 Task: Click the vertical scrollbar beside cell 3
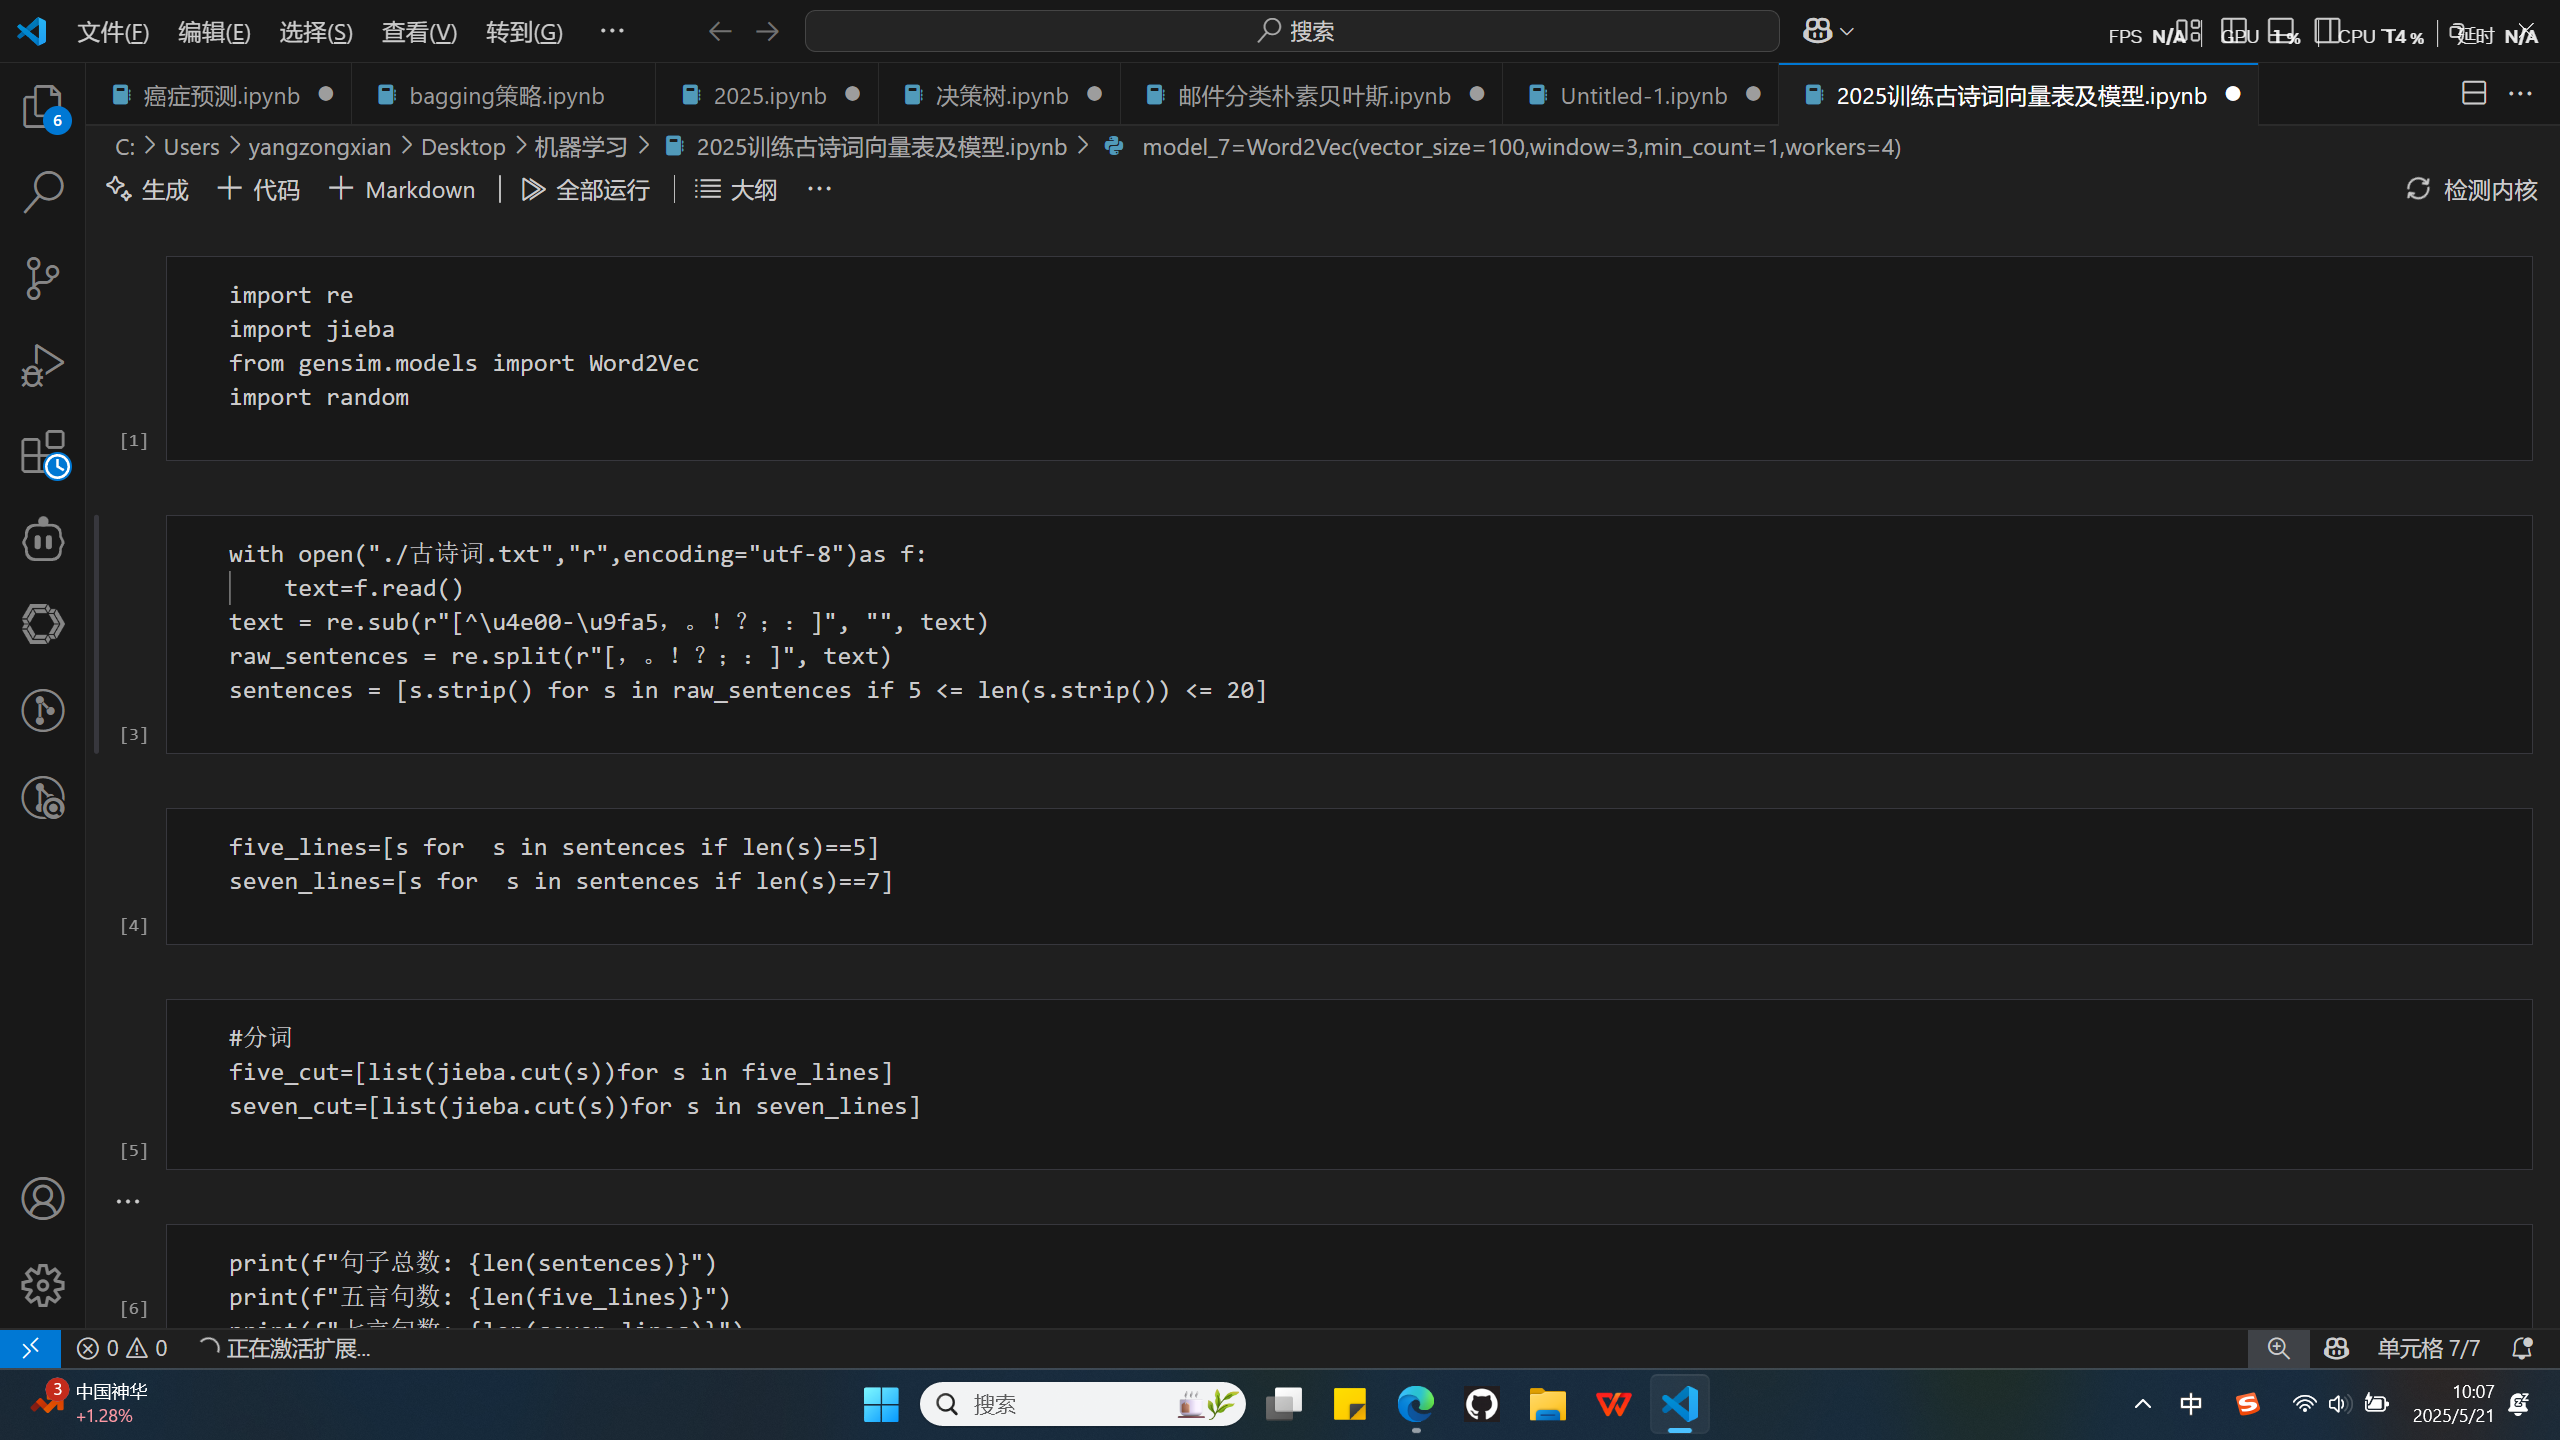(x=96, y=634)
